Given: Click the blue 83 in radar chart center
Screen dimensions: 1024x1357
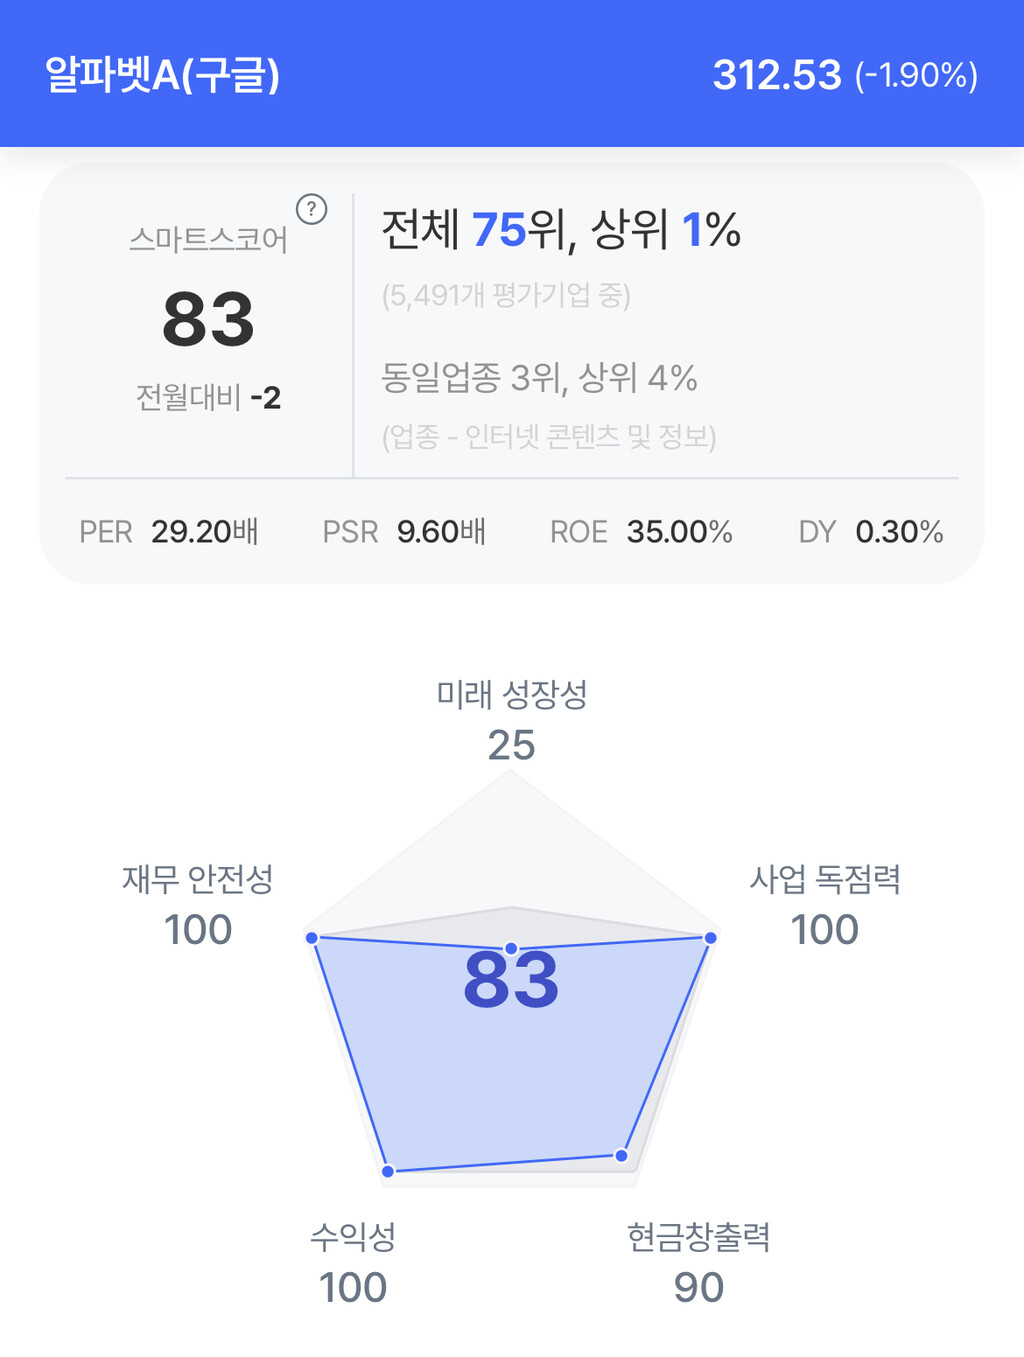Looking at the screenshot, I should 511,981.
